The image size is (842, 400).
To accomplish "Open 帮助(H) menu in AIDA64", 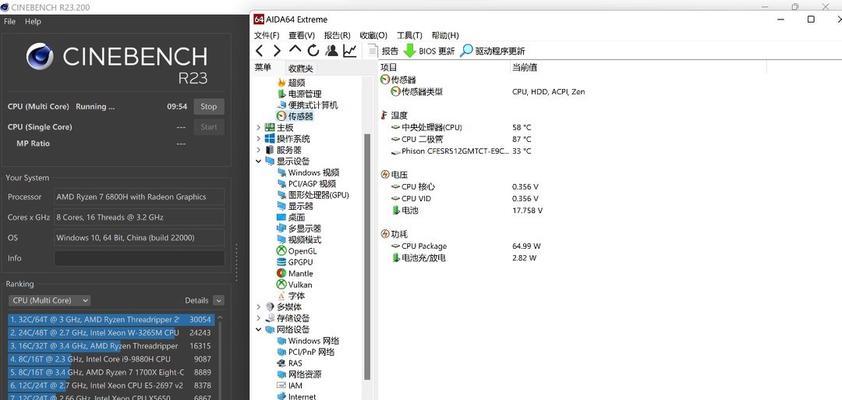I will click(x=445, y=35).
